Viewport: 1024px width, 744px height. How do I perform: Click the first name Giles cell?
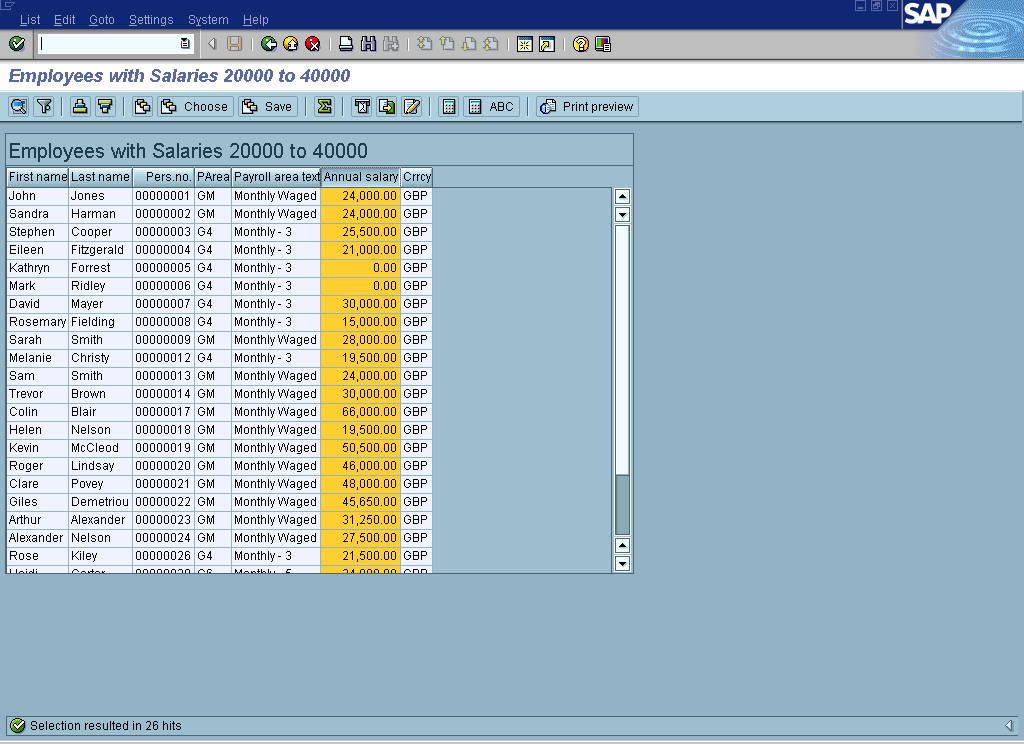pos(37,502)
